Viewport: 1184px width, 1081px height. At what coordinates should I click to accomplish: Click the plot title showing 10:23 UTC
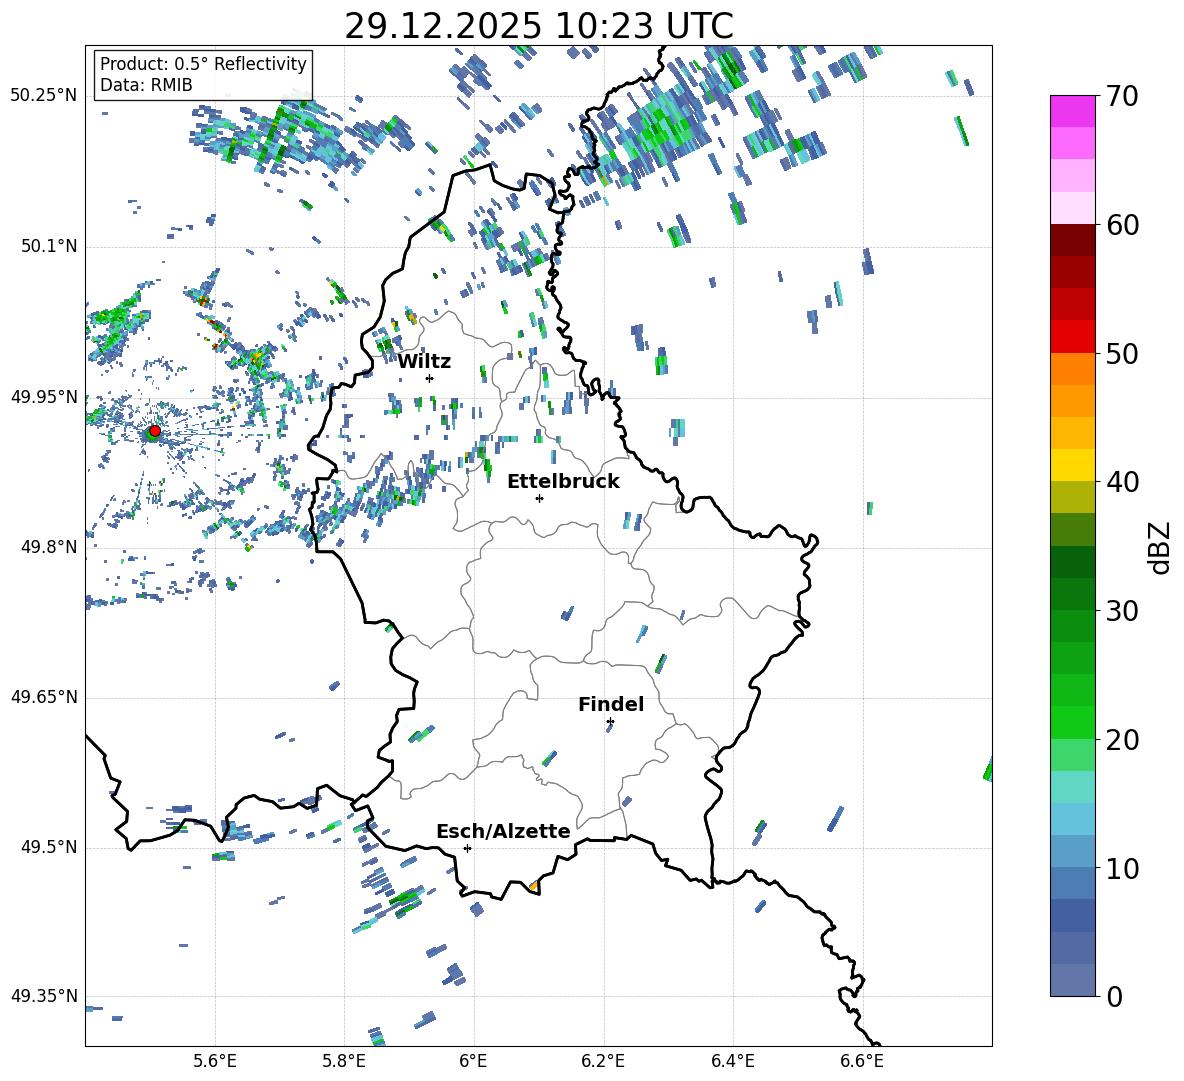tap(538, 26)
